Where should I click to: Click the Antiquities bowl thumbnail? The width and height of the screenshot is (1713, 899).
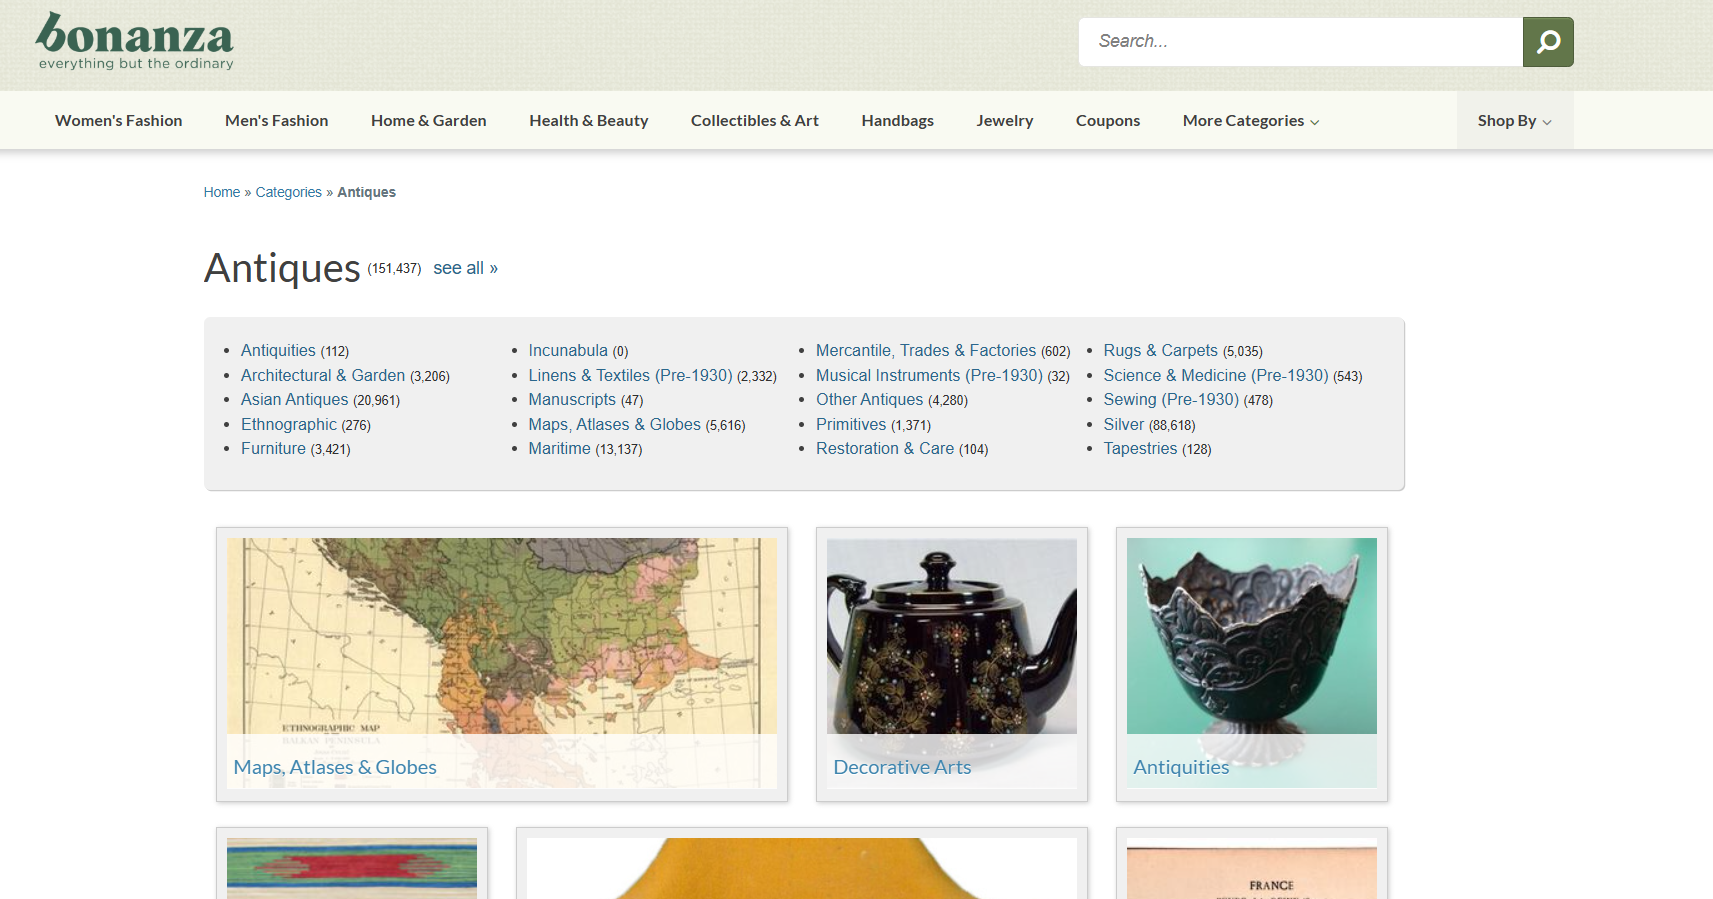click(x=1252, y=664)
